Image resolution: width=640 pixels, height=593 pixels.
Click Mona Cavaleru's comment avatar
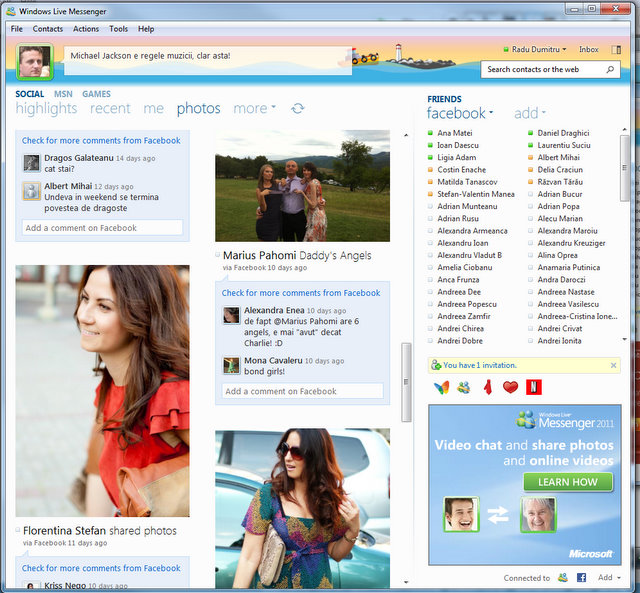(x=231, y=365)
